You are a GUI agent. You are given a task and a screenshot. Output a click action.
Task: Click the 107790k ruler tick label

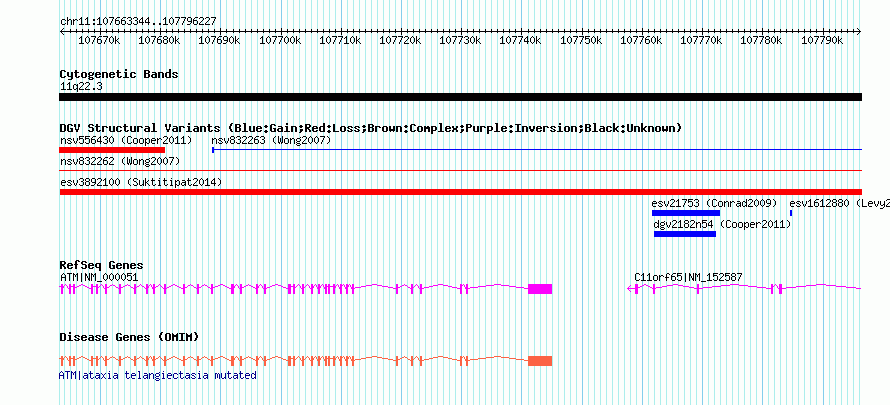pos(821,40)
